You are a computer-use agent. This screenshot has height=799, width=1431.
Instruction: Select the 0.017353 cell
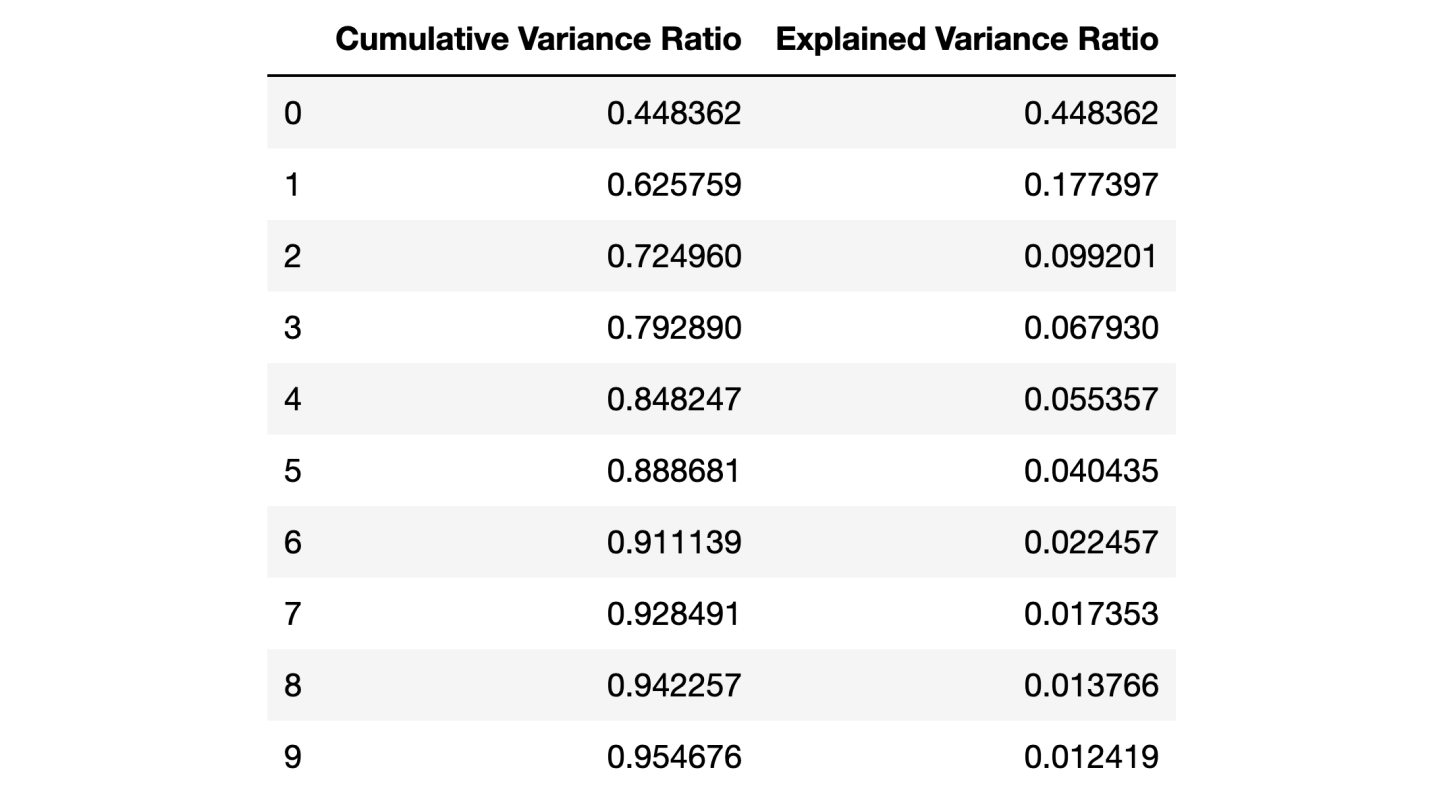[x=1091, y=614]
